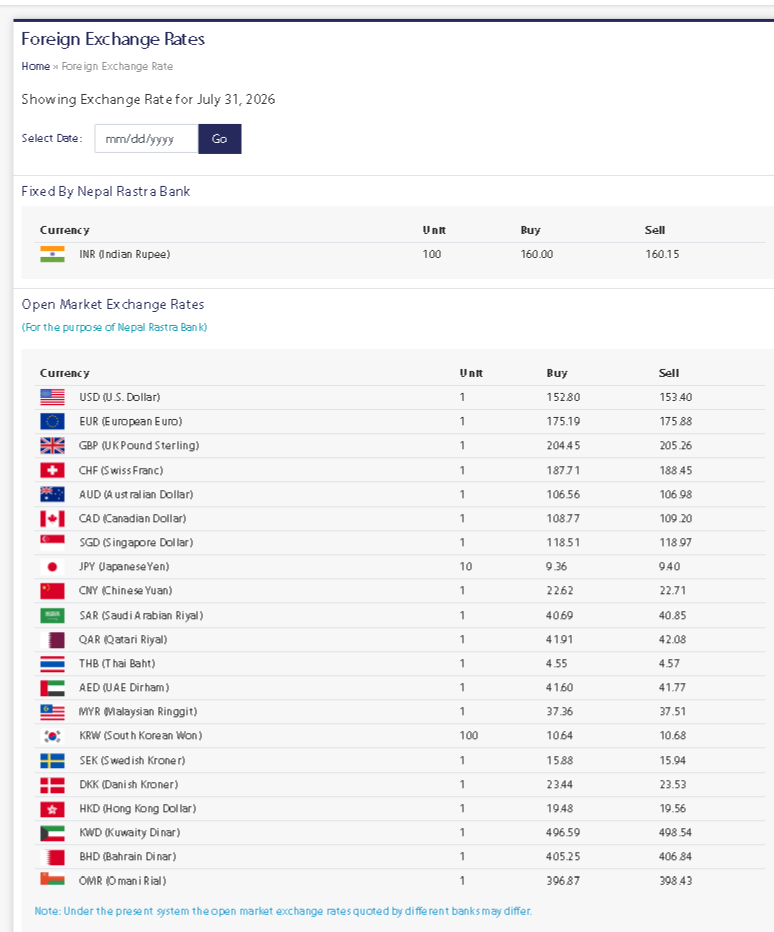This screenshot has height=932, width=774.
Task: Select the European Union flag icon
Action: [x=52, y=421]
